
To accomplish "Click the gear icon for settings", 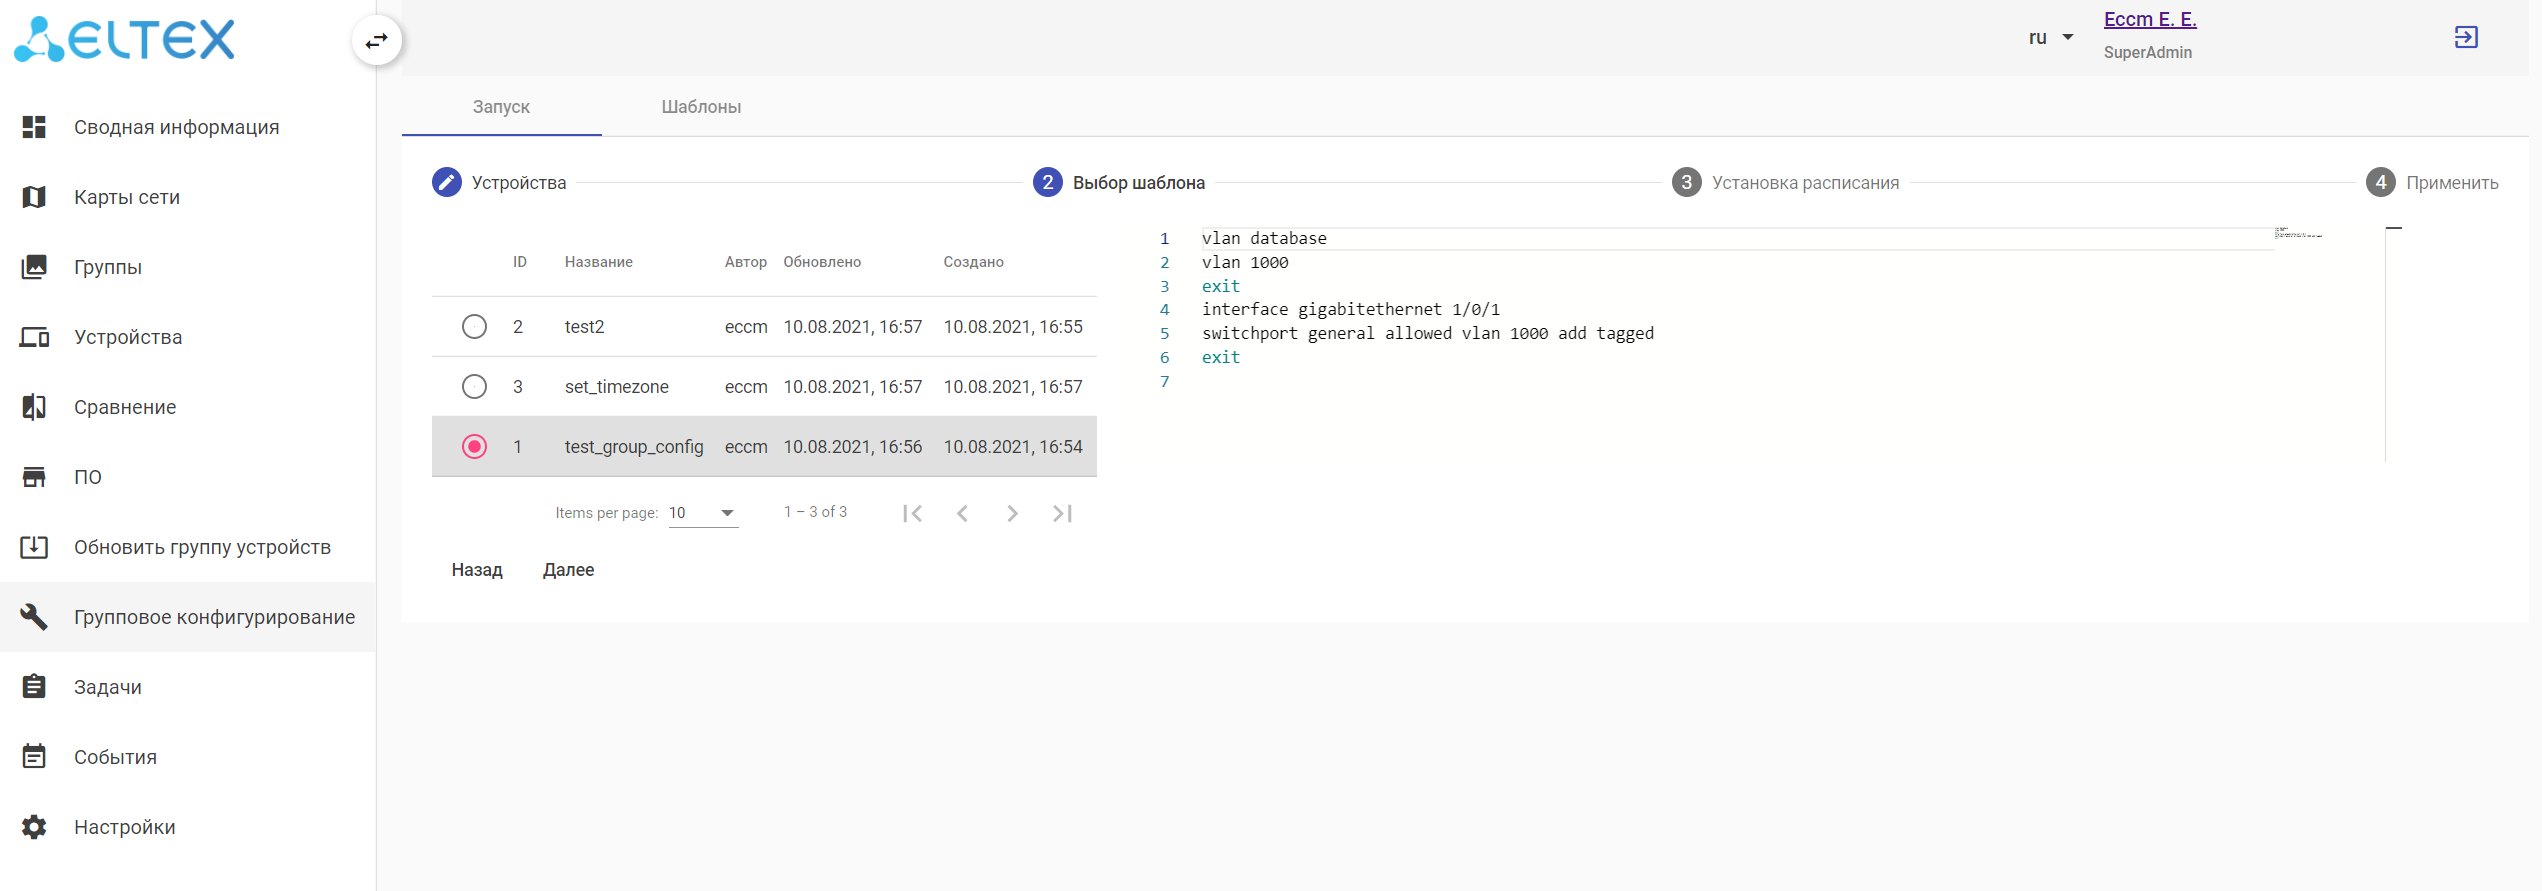I will click(34, 827).
